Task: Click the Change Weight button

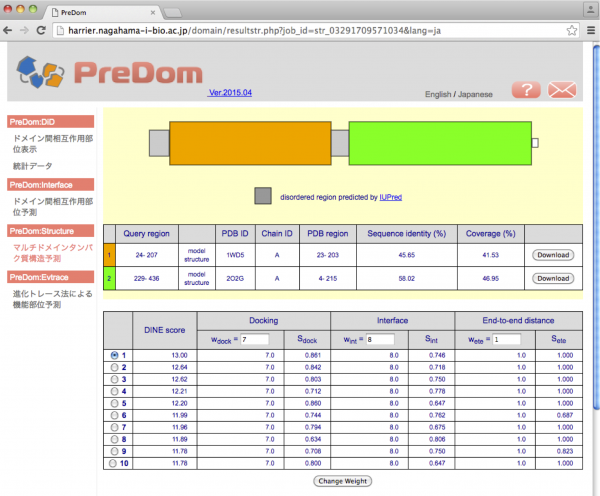Action: coord(345,481)
